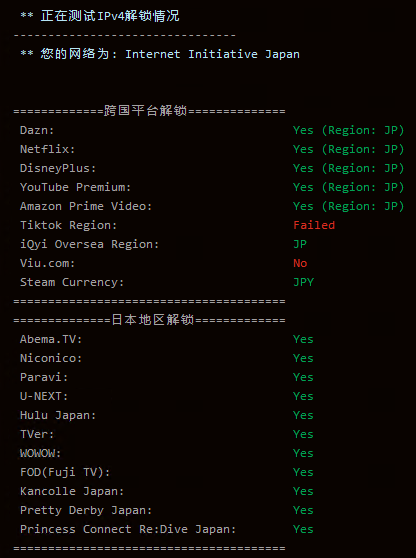This screenshot has height=558, width=416.
Task: Click the WOWOW Yes result
Action: tap(303, 453)
